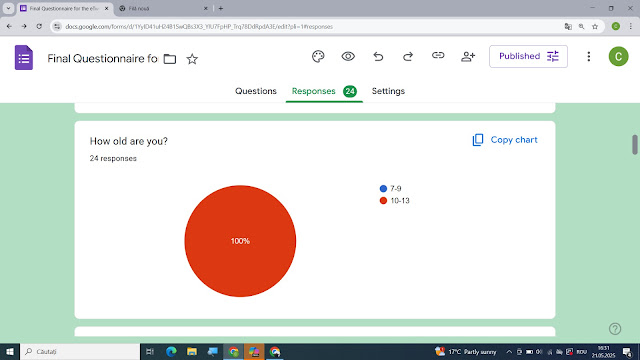
Task: Open the Published options button
Action: click(528, 56)
